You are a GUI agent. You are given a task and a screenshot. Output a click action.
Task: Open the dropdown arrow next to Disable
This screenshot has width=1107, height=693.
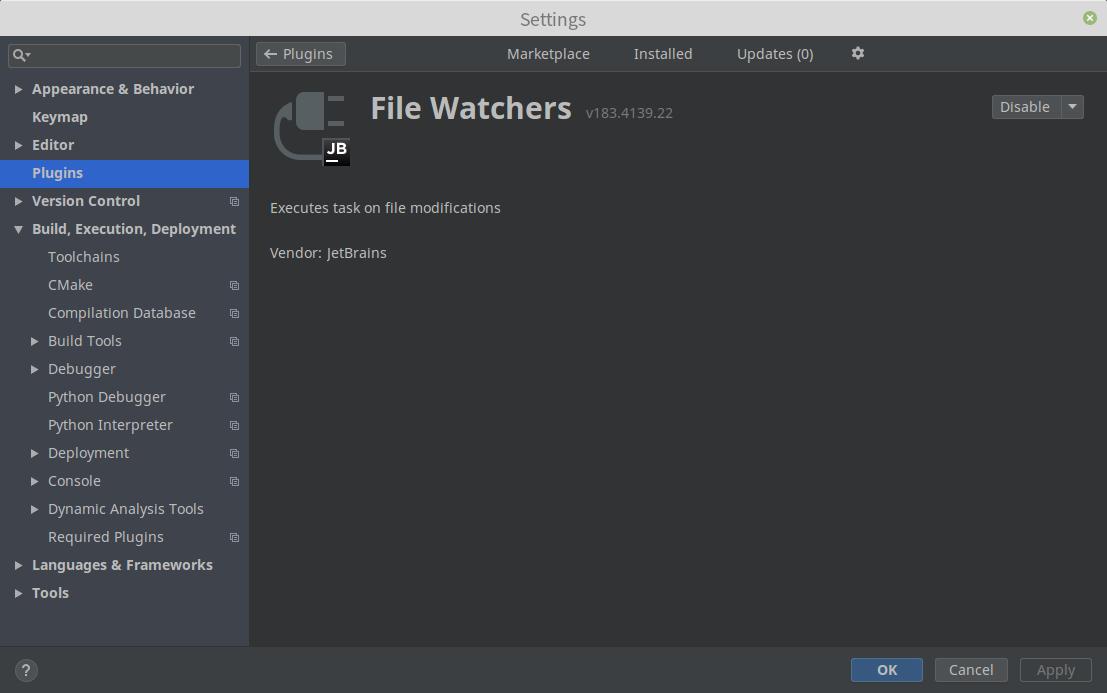[x=1074, y=106]
